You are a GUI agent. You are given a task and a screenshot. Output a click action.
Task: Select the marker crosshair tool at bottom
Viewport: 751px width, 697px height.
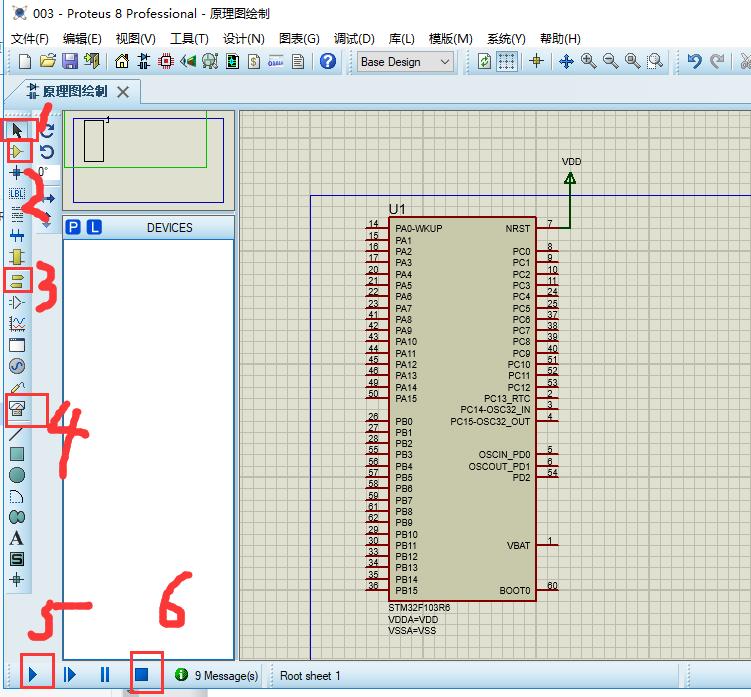(x=17, y=580)
